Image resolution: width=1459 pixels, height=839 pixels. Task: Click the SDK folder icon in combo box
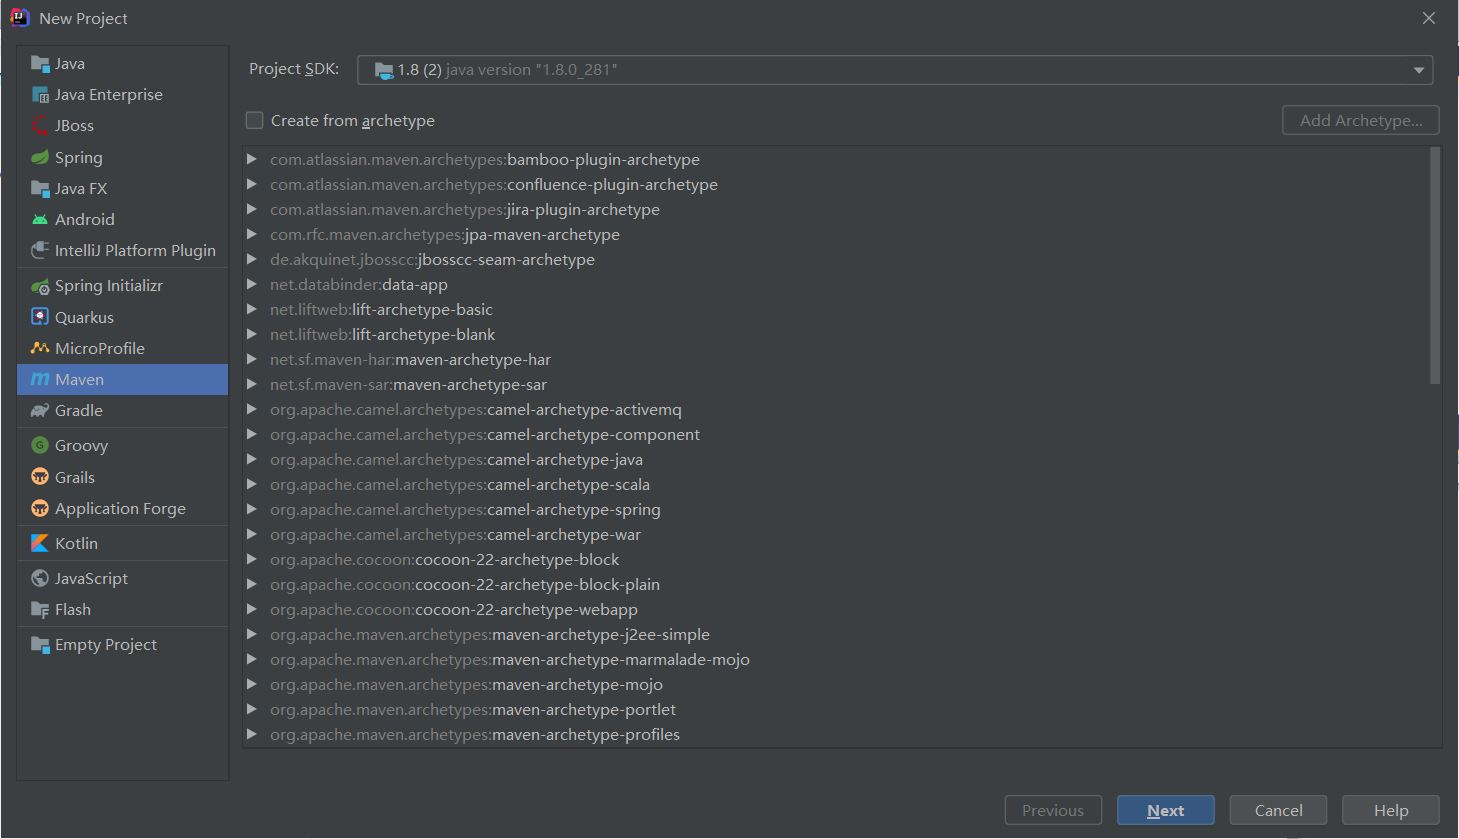pos(383,70)
